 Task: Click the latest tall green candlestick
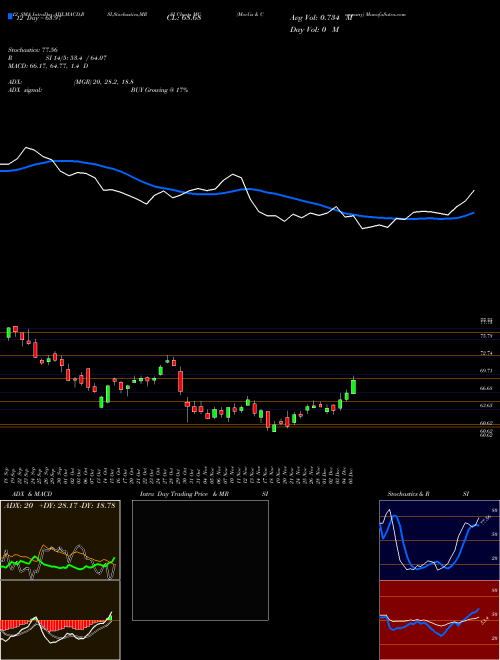354,387
